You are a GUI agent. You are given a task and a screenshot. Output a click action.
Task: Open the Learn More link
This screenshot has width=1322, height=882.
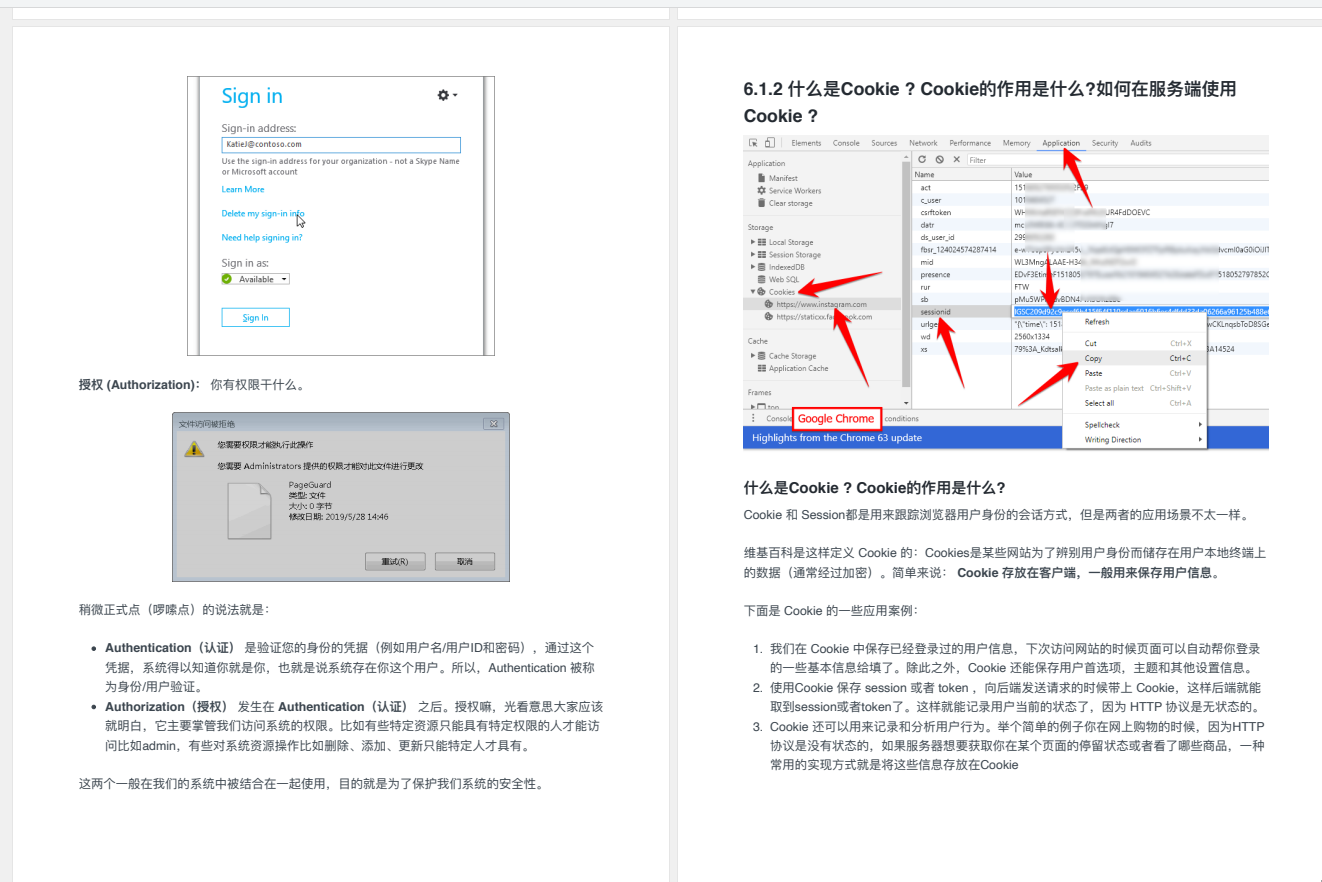[243, 189]
